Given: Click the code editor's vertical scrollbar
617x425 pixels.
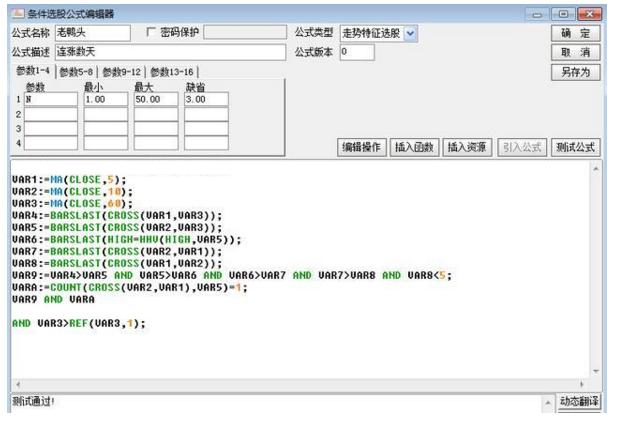Looking at the screenshot, I should [597, 270].
